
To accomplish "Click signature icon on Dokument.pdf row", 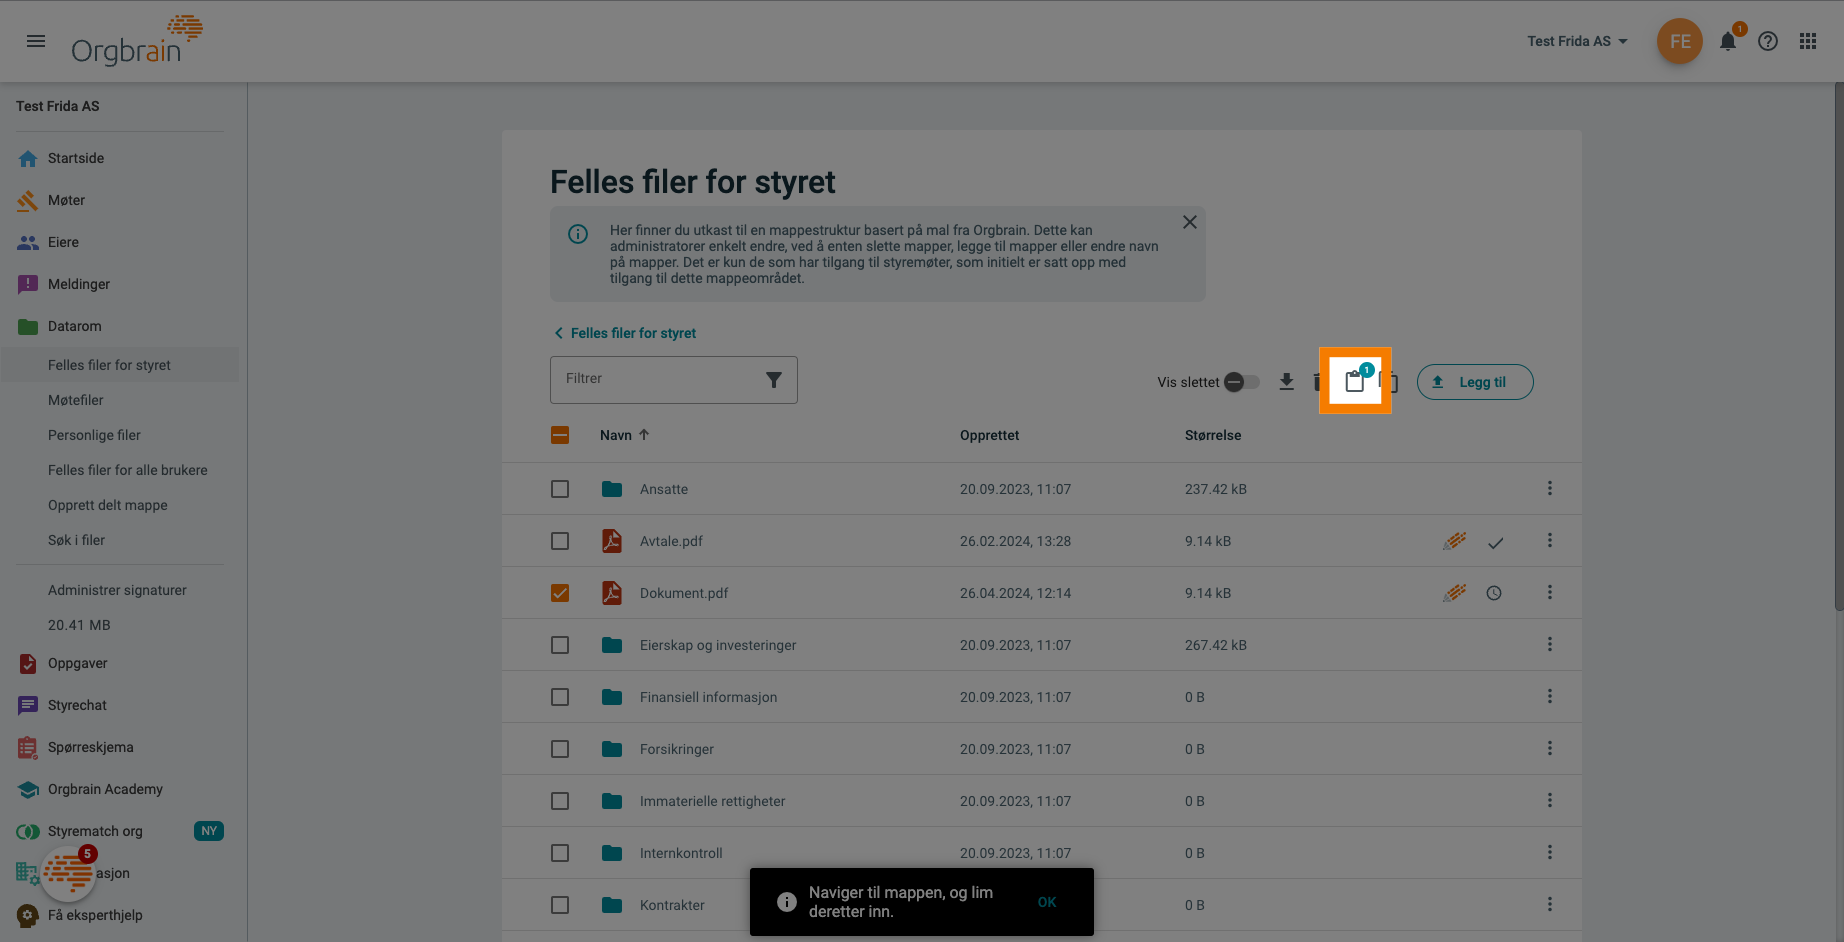I will coord(1455,593).
